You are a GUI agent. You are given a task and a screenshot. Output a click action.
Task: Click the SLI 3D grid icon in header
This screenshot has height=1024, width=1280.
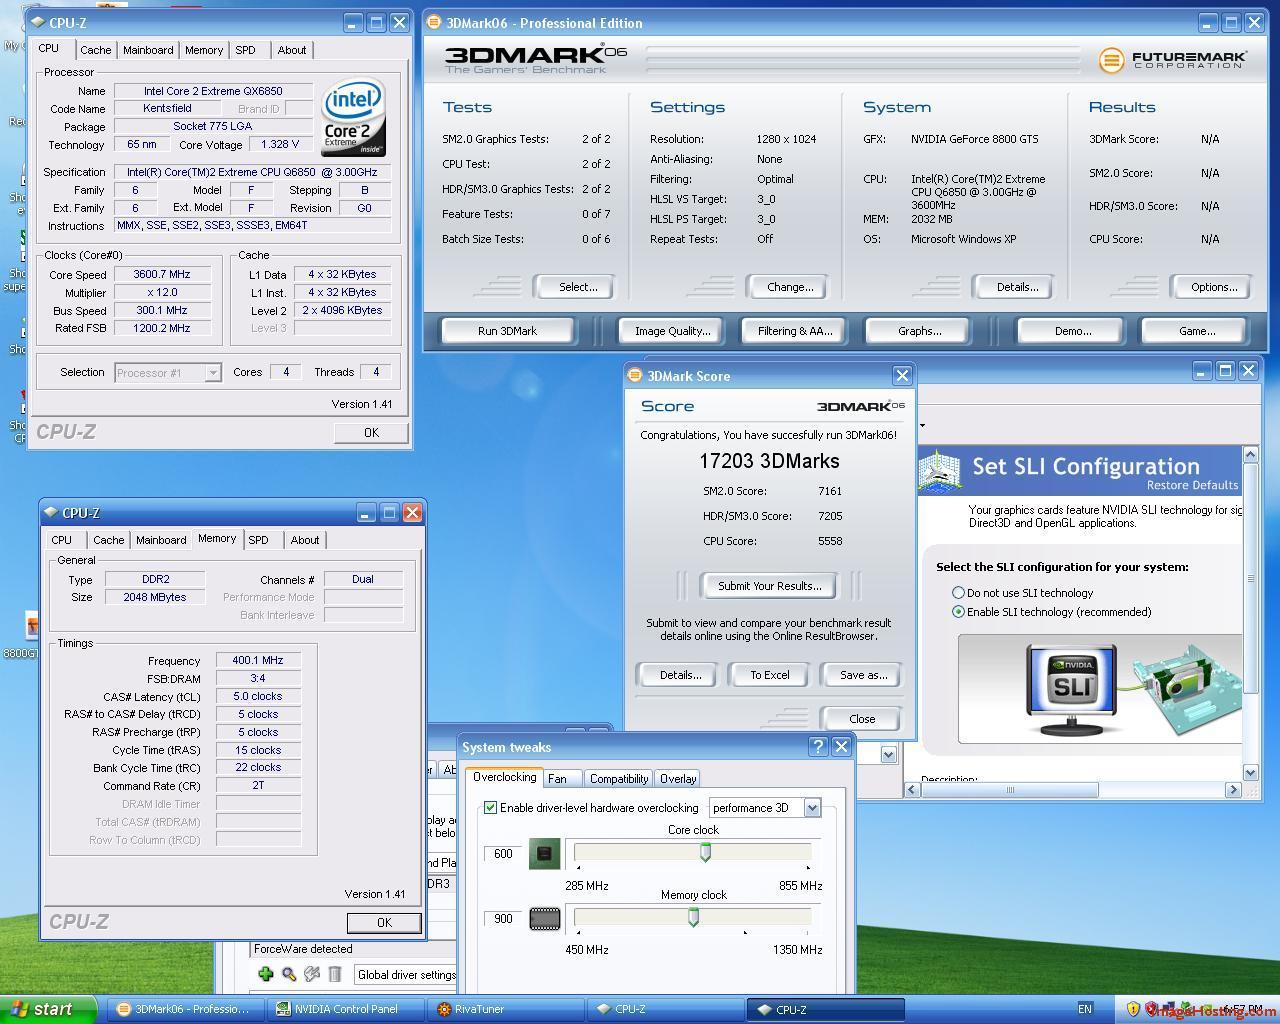pos(939,471)
